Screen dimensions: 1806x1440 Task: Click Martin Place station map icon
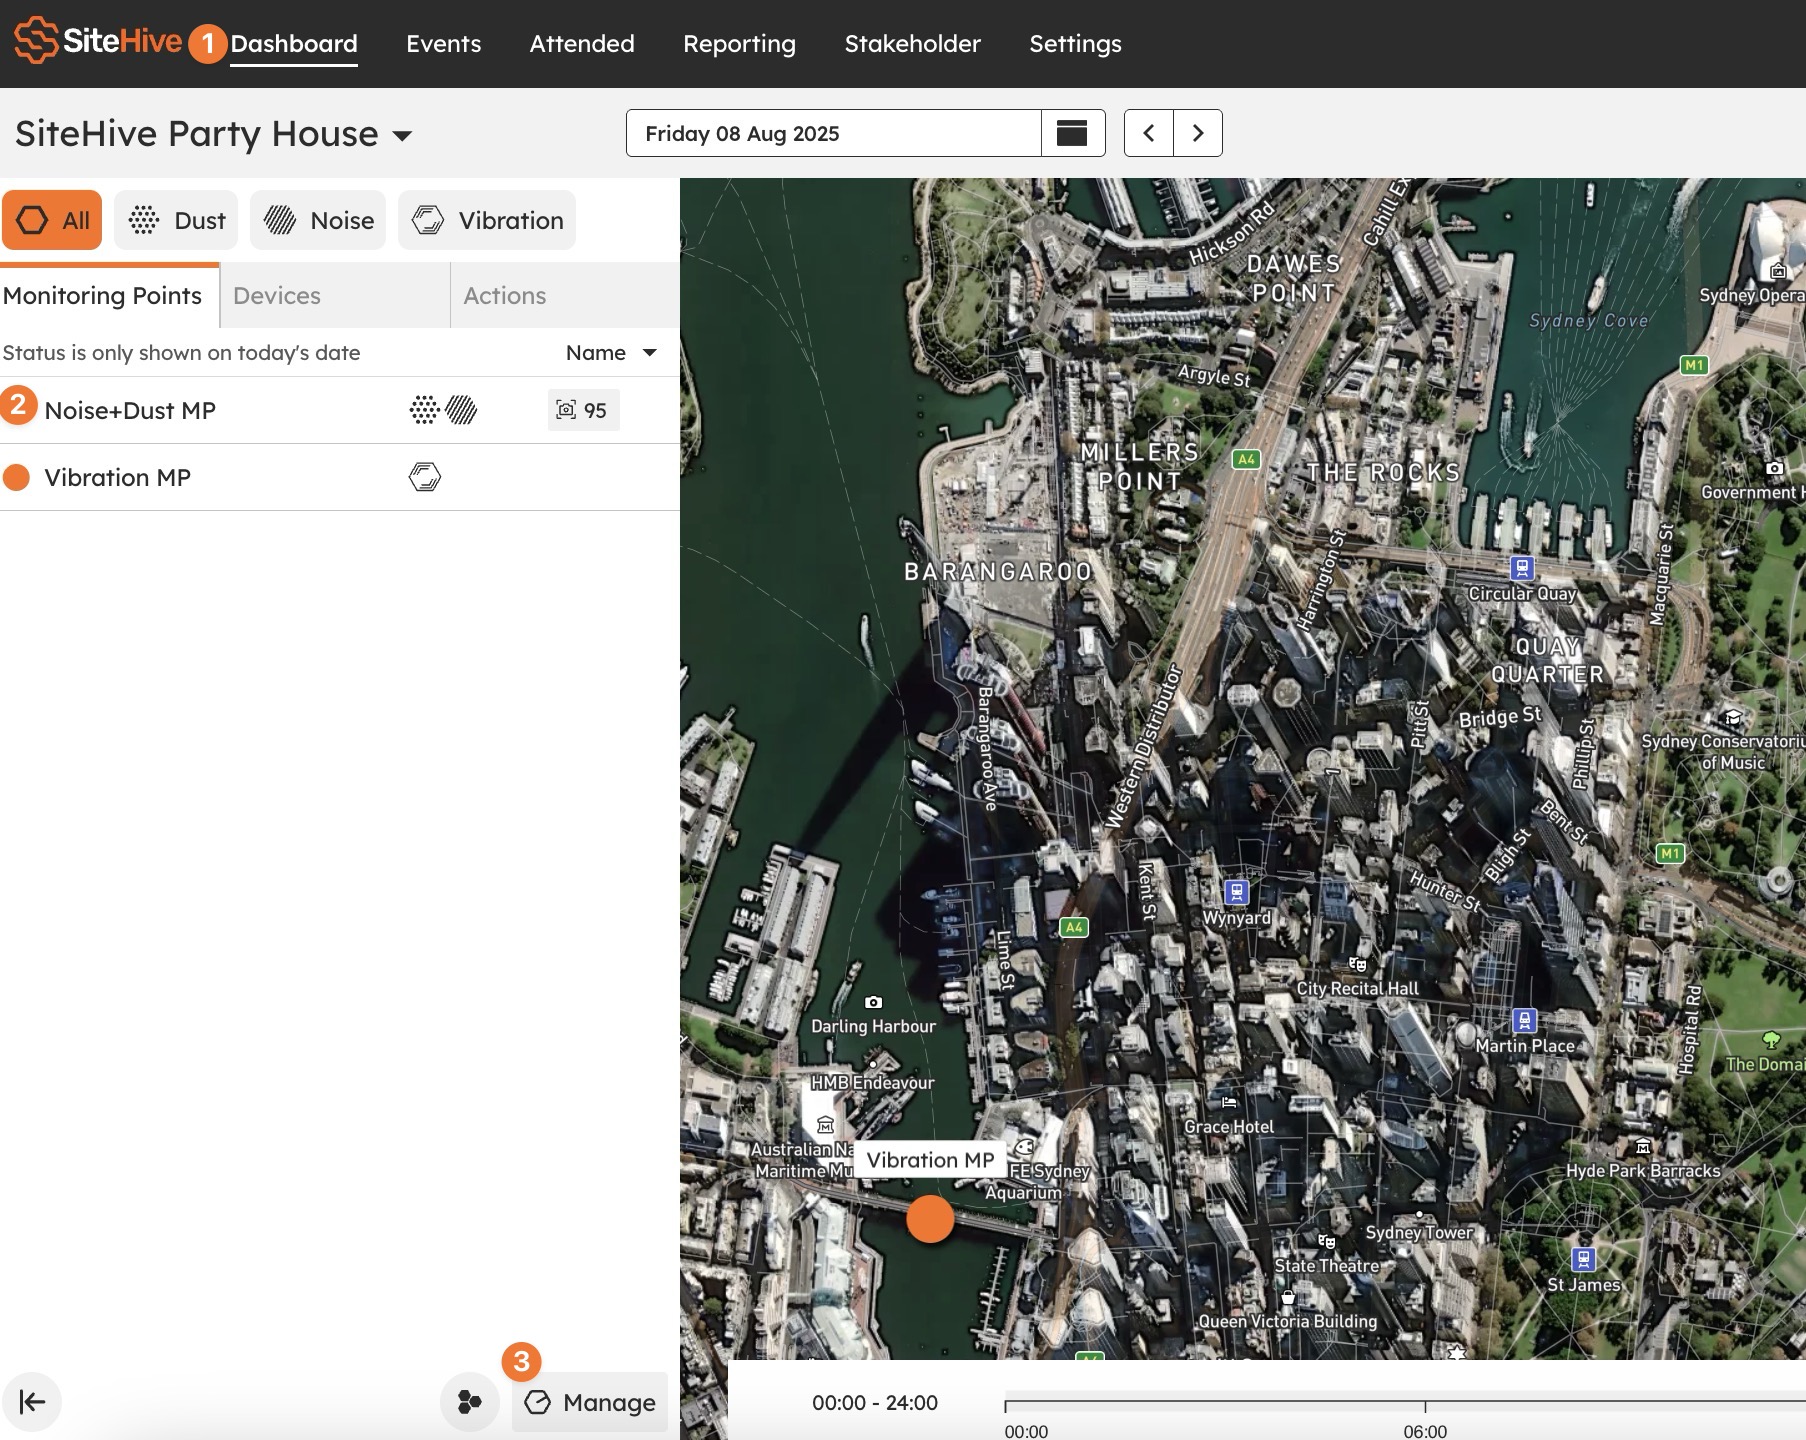point(1524,1020)
